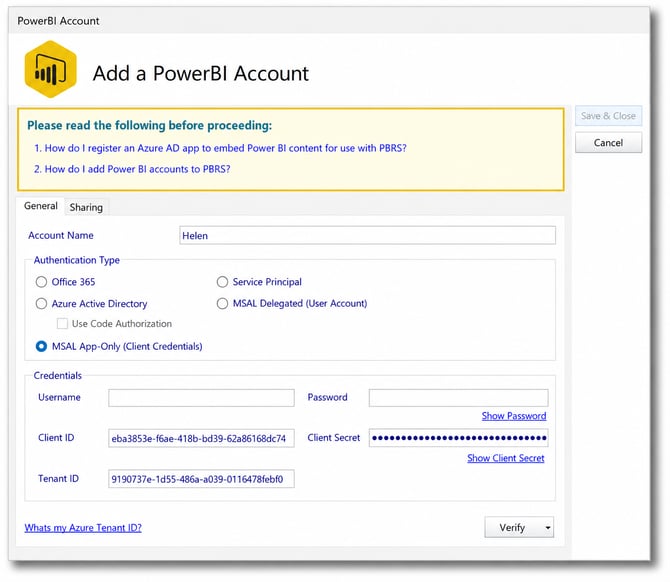
Task: Click the Authentication Type group label
Action: coord(76,260)
